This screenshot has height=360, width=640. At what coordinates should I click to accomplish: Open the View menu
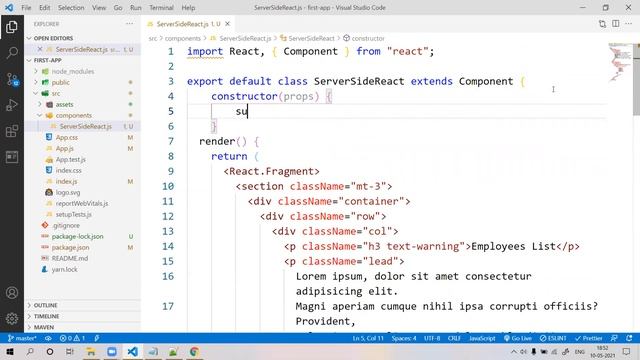(99, 8)
